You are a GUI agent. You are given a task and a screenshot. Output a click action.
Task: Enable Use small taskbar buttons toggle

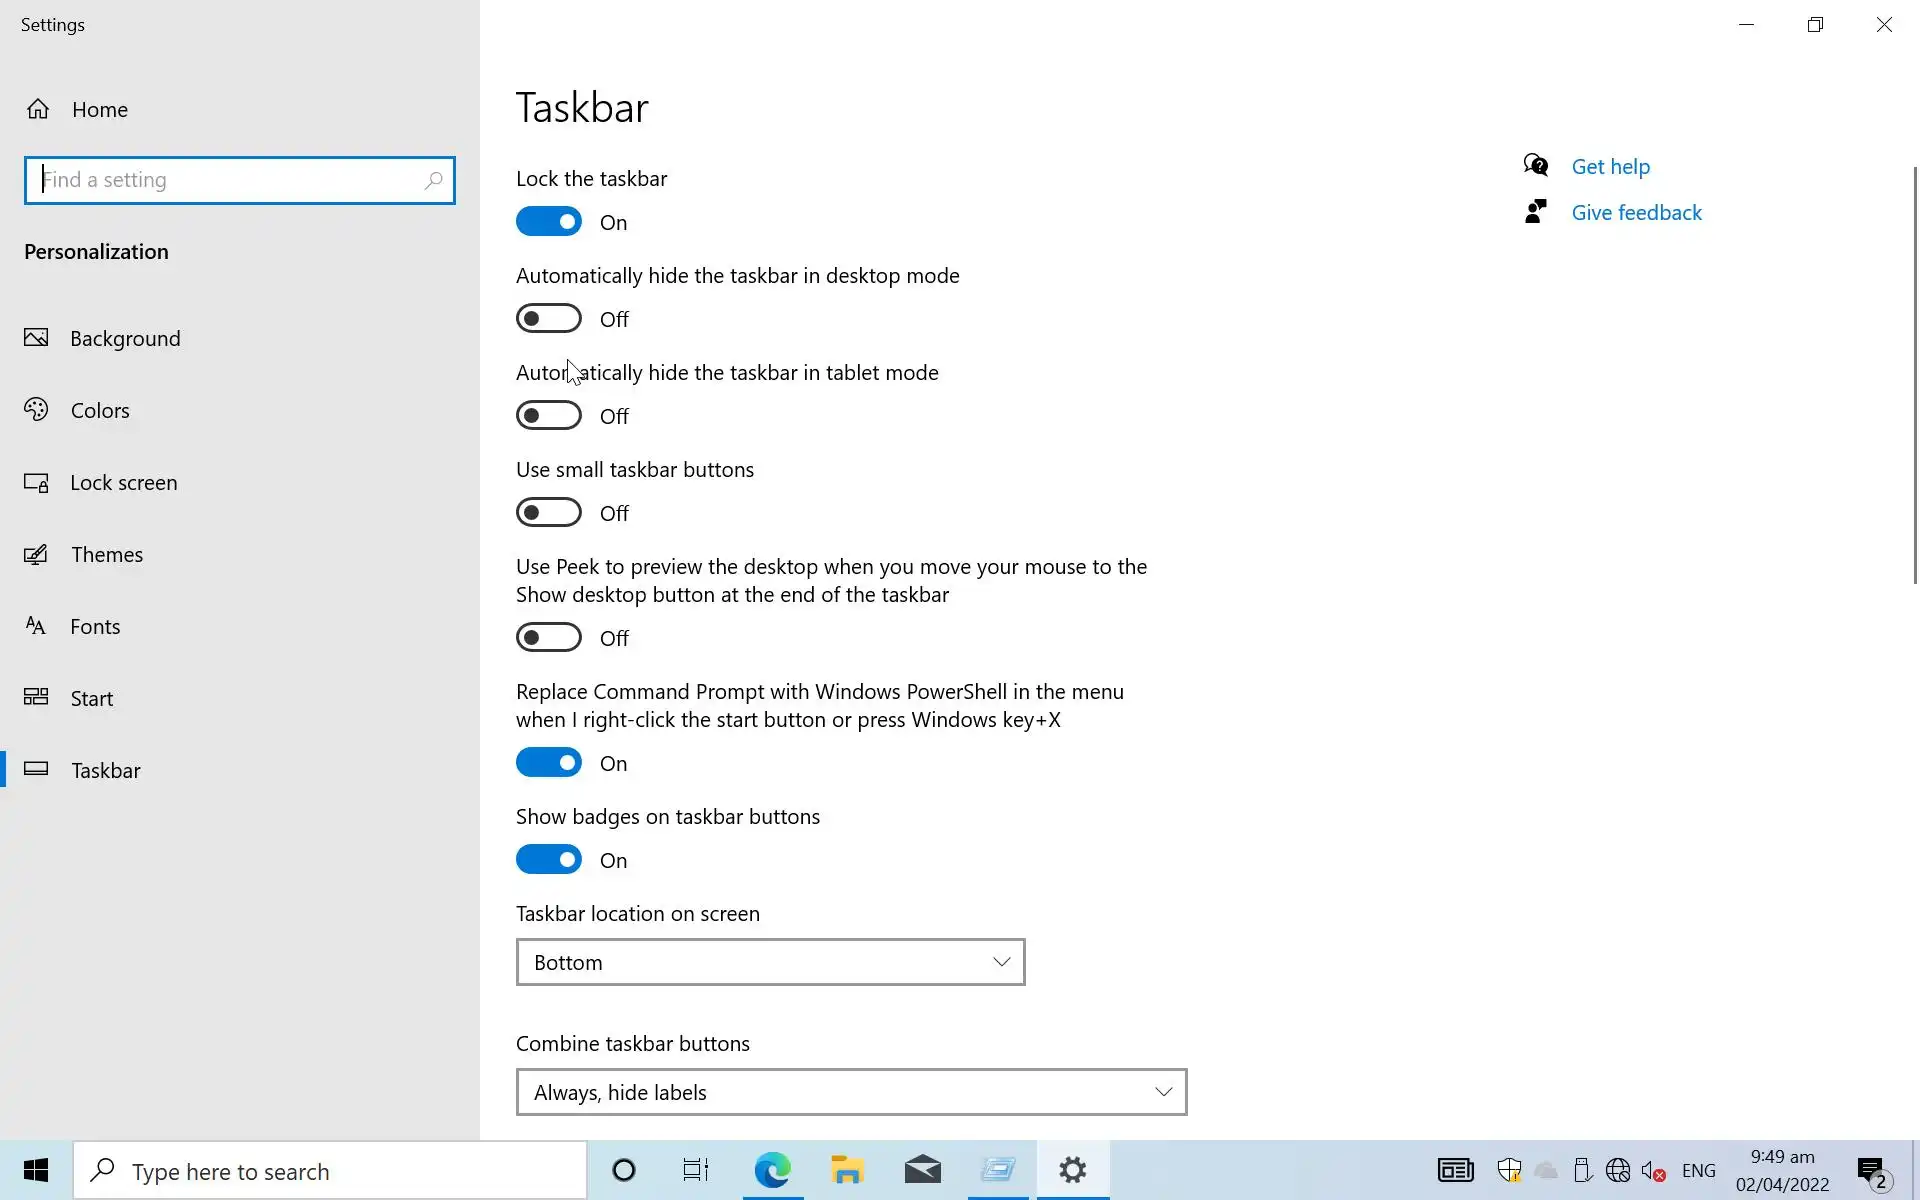coord(549,513)
